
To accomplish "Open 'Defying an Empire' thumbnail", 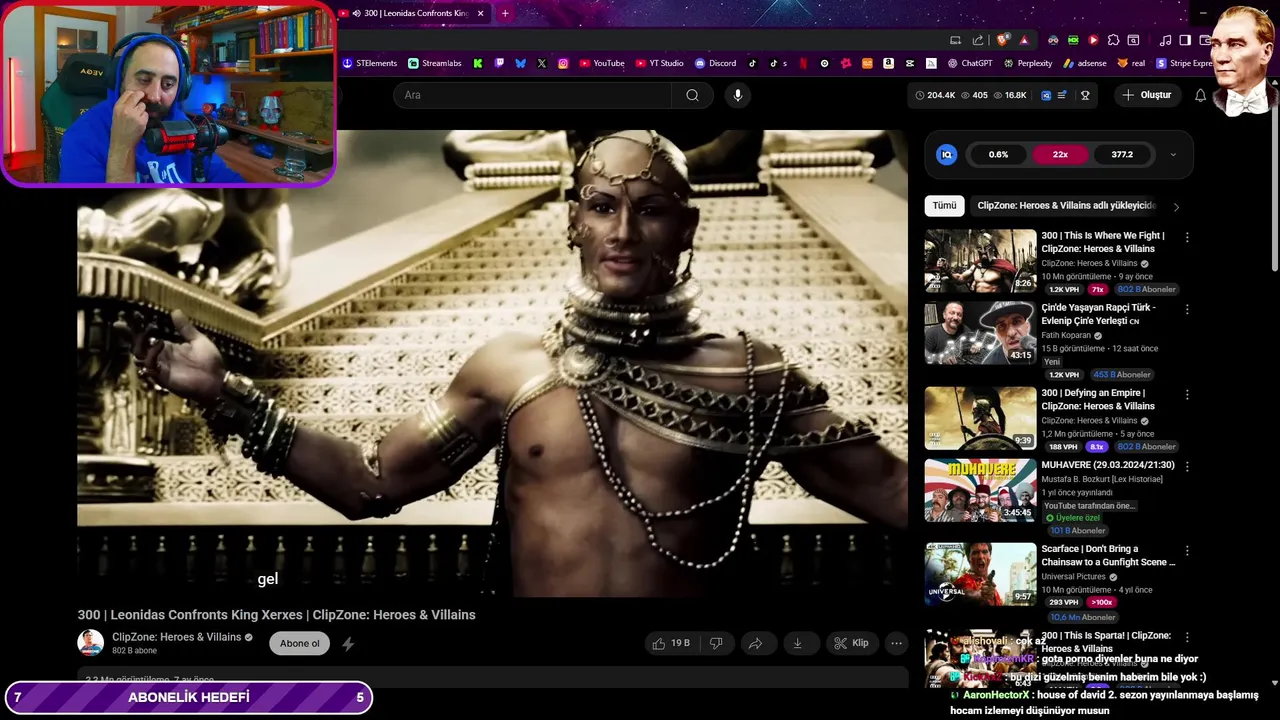I will 980,418.
